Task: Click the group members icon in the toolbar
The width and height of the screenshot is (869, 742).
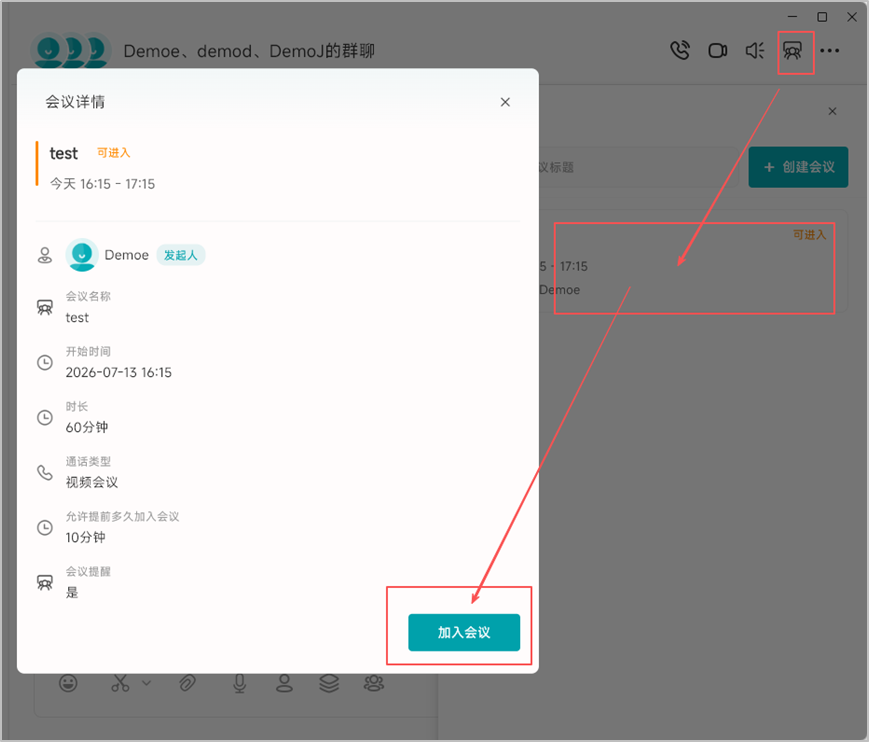Action: [x=374, y=683]
